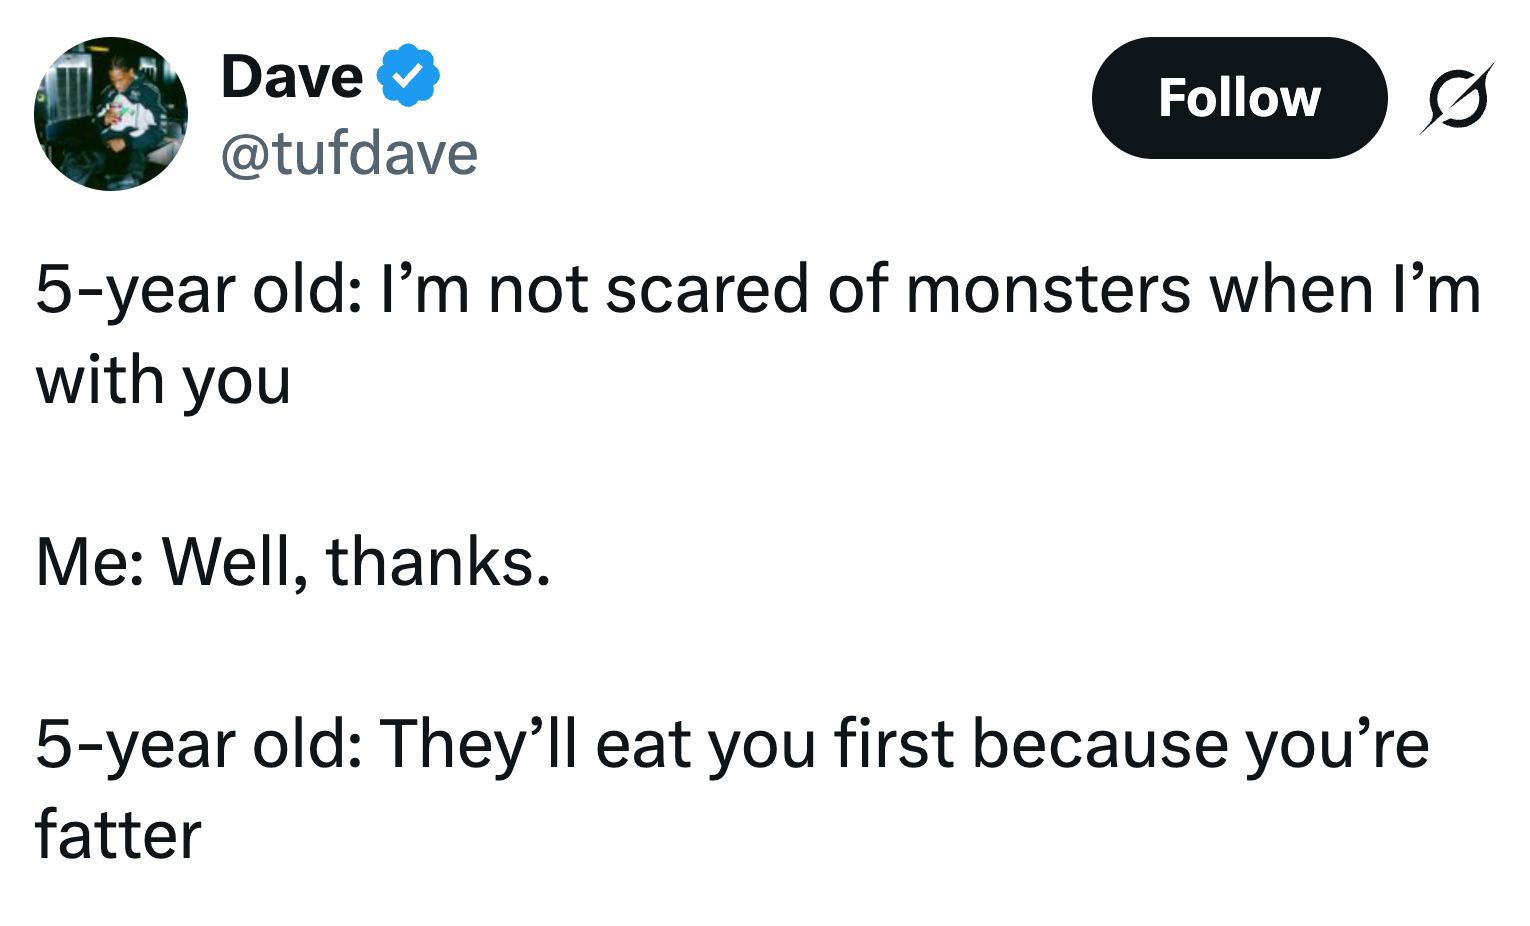Click the final word "fatter"

click(118, 835)
